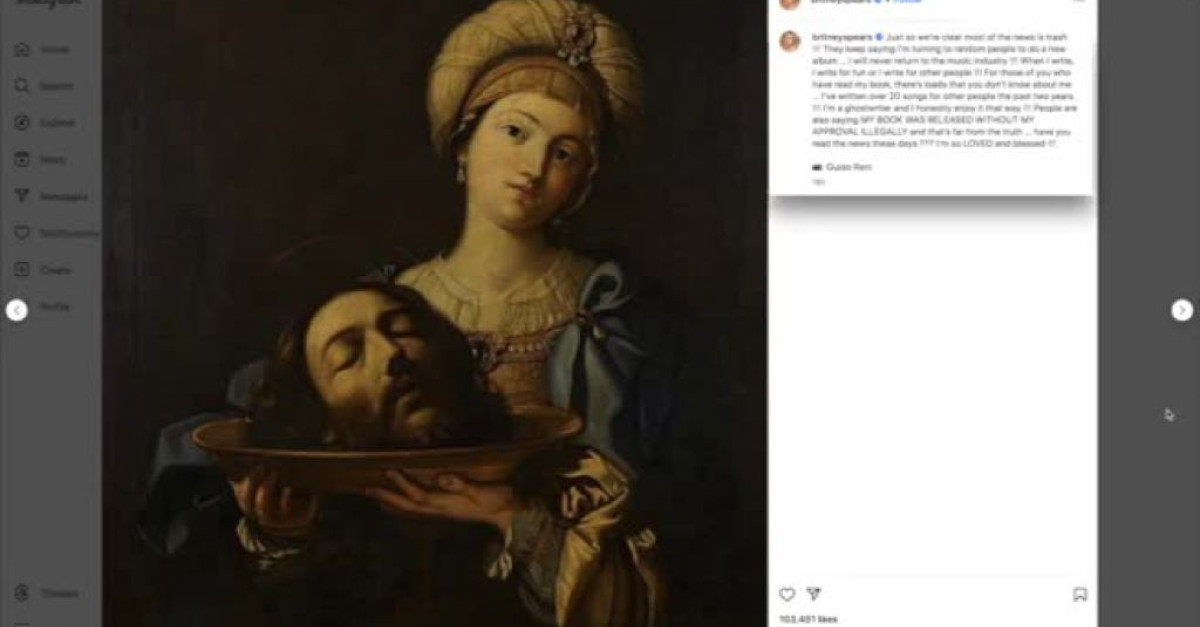Click britneyspears avatar beside the caption
Image resolution: width=1200 pixels, height=627 pixels.
[x=790, y=41]
